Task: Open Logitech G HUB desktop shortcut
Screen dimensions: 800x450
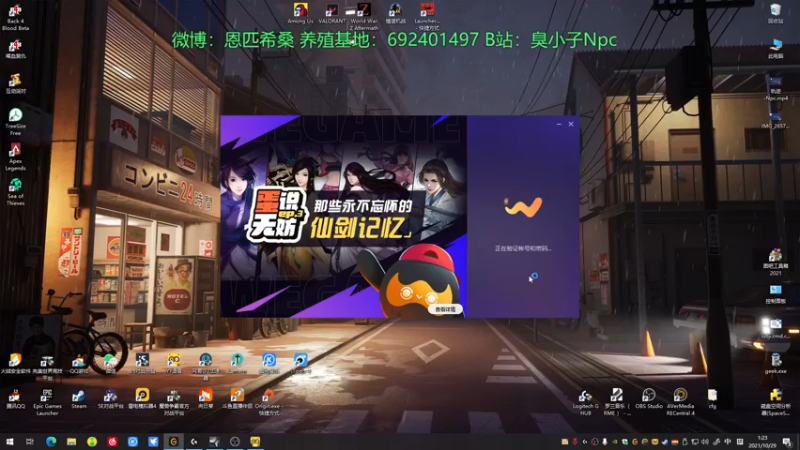Action: coord(585,402)
